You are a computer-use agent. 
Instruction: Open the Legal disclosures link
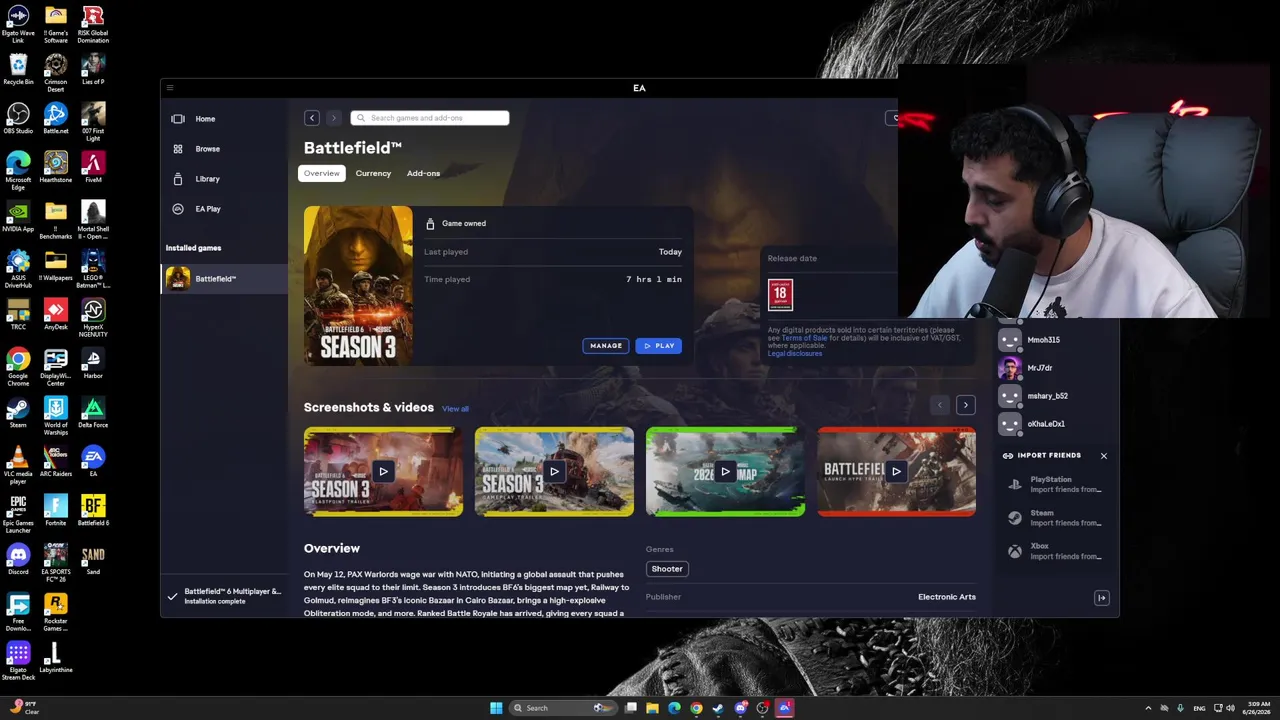point(795,354)
